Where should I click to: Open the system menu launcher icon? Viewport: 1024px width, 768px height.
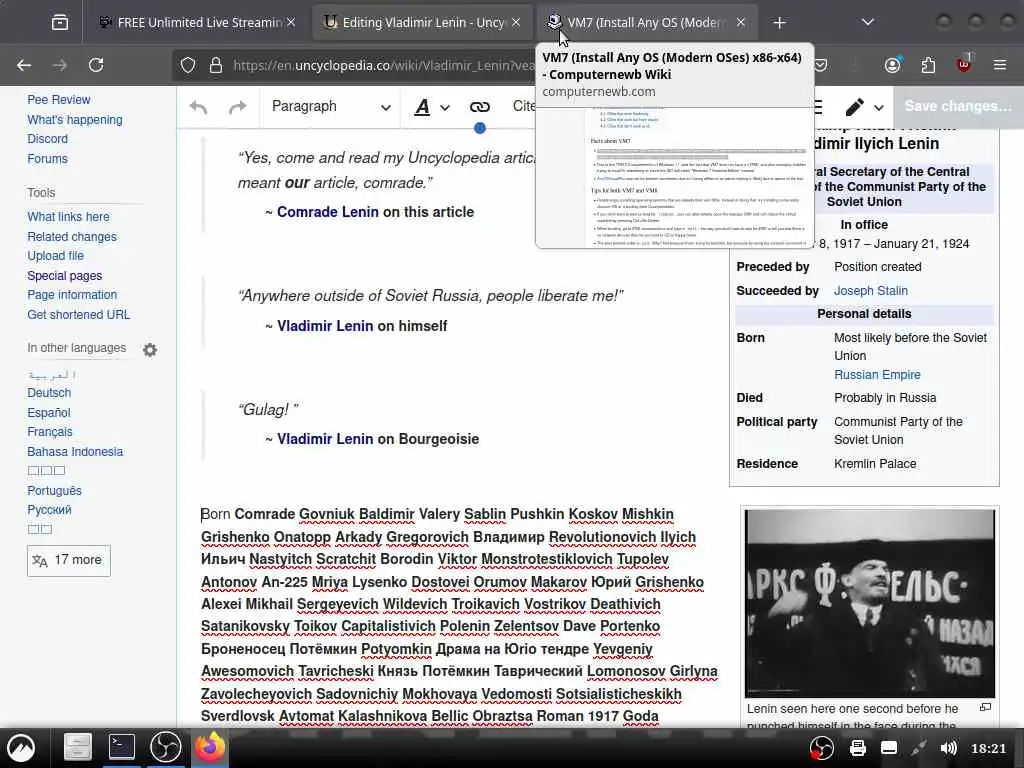[x=21, y=748]
